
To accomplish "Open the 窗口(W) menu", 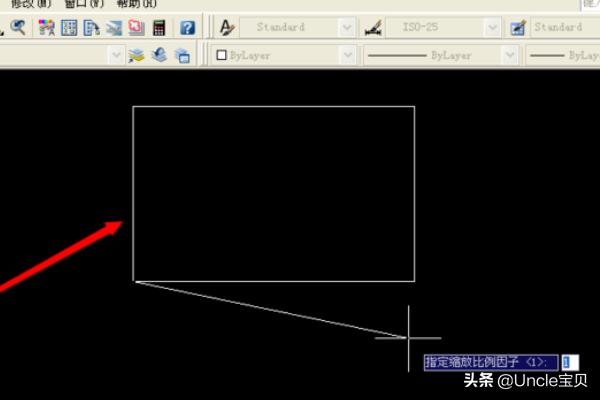I will 84,4.
